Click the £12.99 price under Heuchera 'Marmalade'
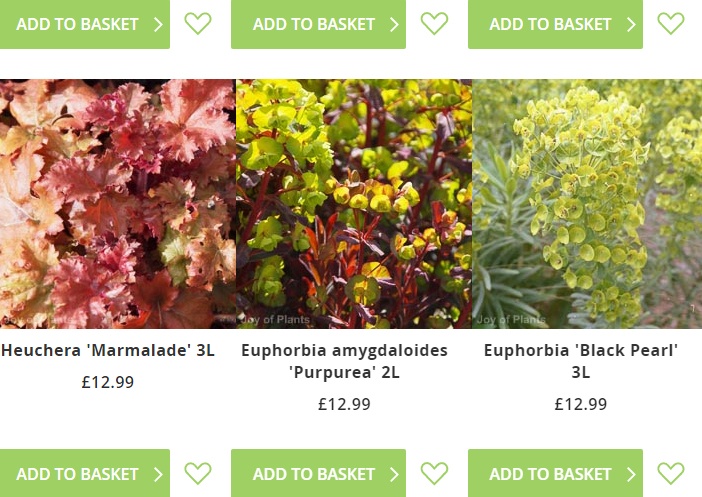Image resolution: width=702 pixels, height=497 pixels. (x=108, y=382)
